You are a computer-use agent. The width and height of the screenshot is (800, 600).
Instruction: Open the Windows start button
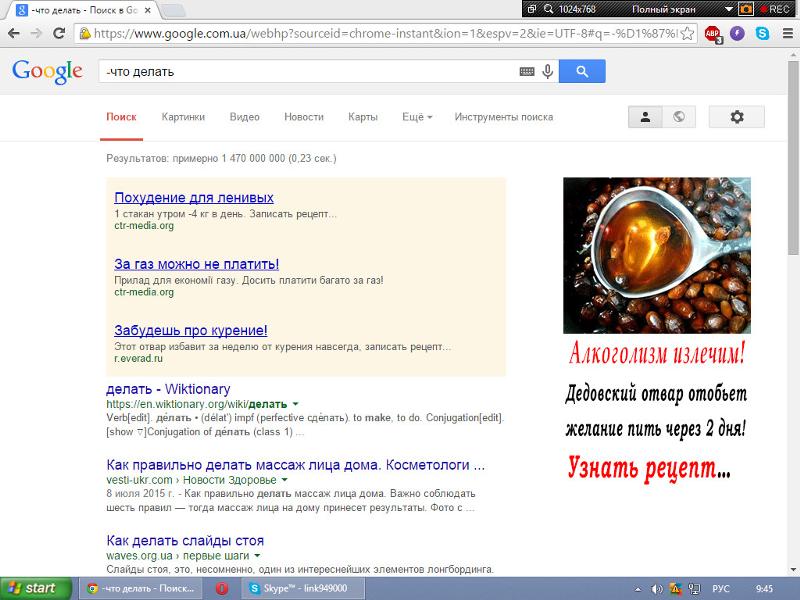[36, 588]
